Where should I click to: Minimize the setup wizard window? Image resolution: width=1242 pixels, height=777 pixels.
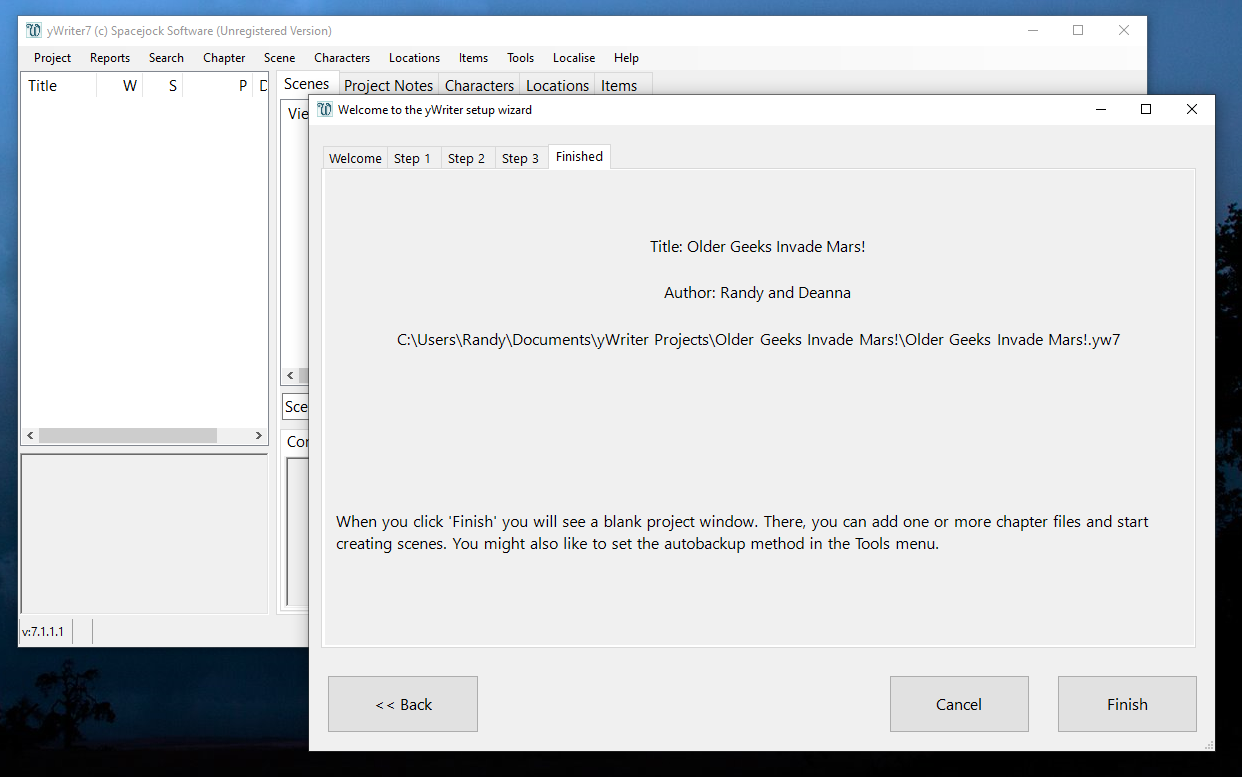(1100, 110)
